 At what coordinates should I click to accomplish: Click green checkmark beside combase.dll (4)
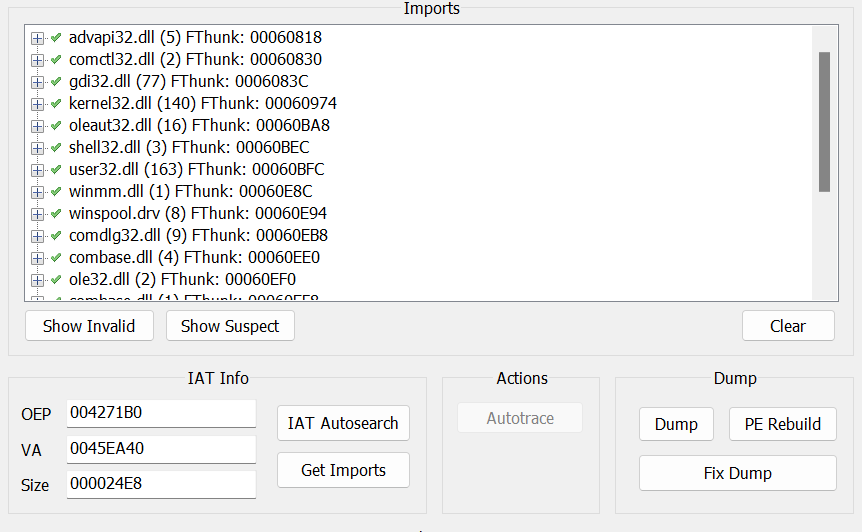[56, 257]
